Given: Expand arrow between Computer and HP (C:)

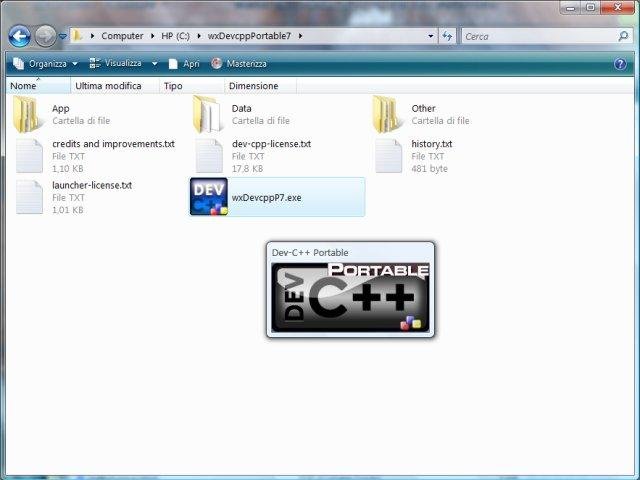Looking at the screenshot, I should [x=152, y=36].
